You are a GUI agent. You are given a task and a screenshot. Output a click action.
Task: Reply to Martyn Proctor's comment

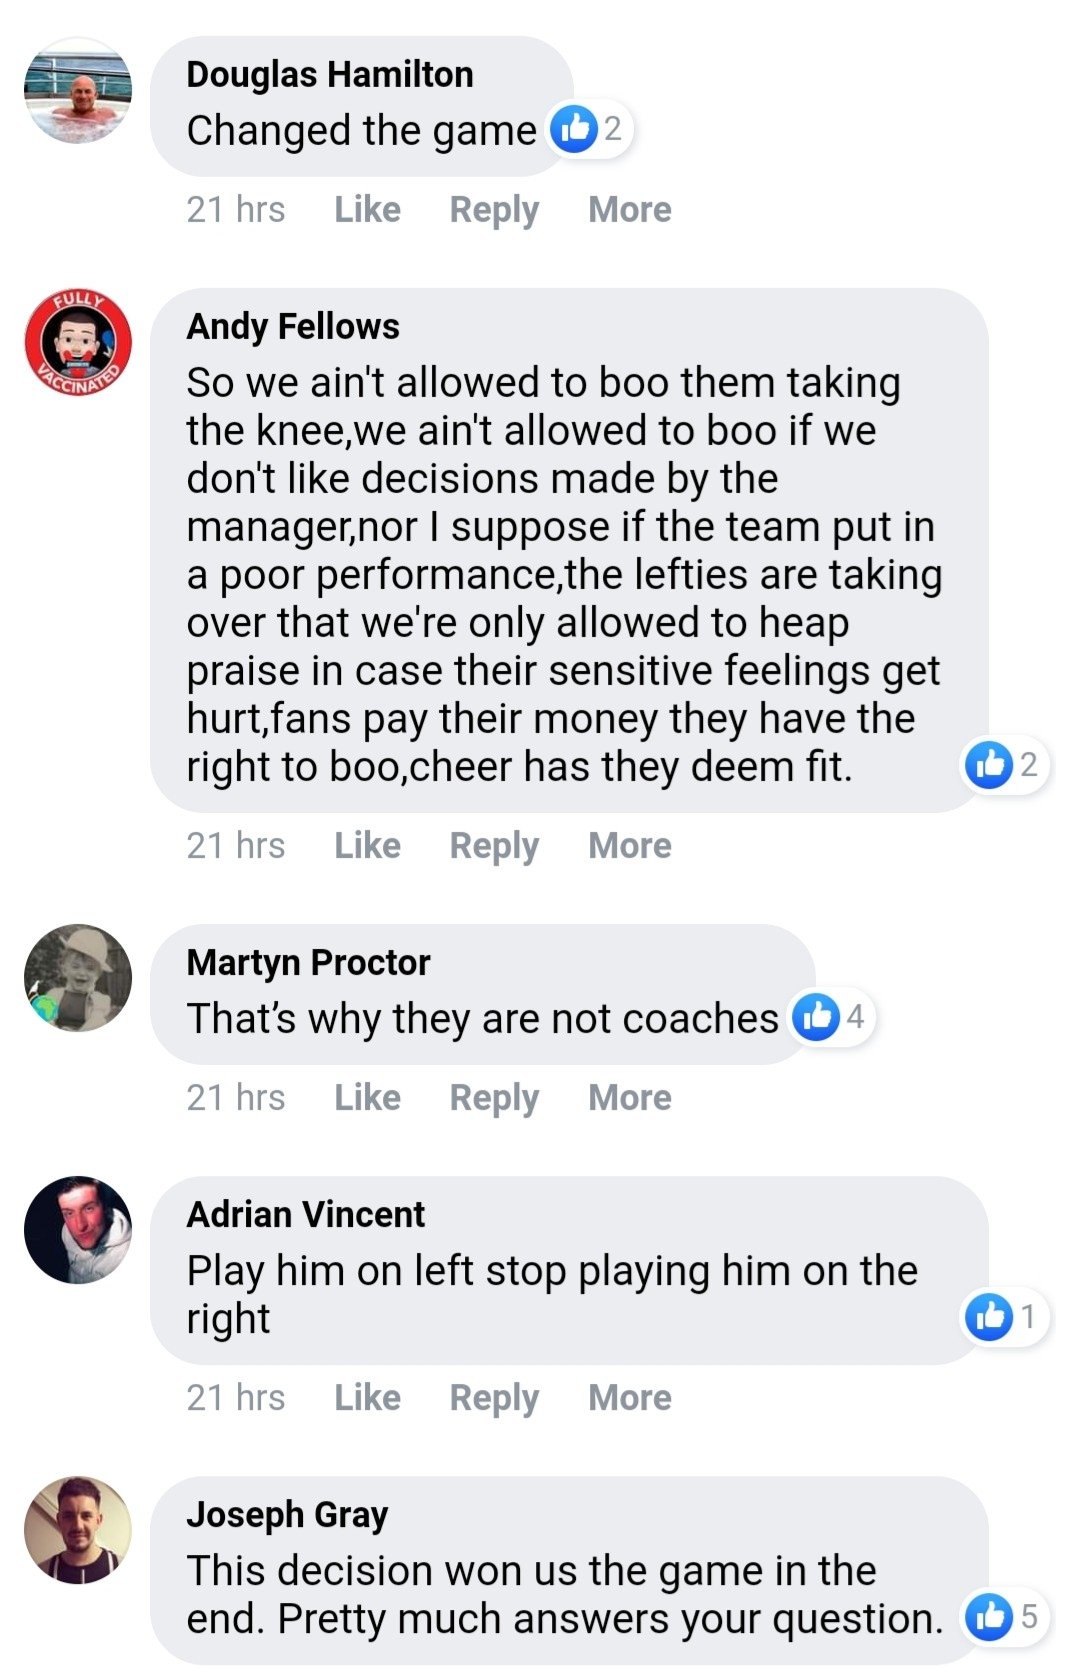pos(494,1098)
